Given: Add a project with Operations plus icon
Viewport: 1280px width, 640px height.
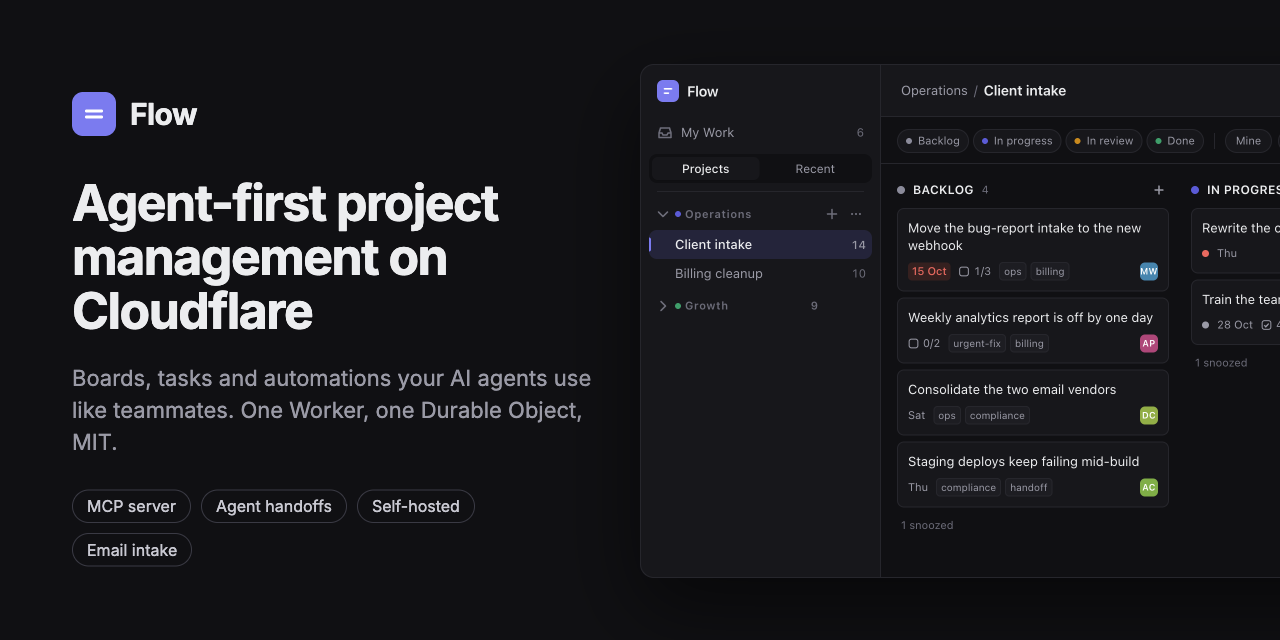Looking at the screenshot, I should click(x=832, y=214).
